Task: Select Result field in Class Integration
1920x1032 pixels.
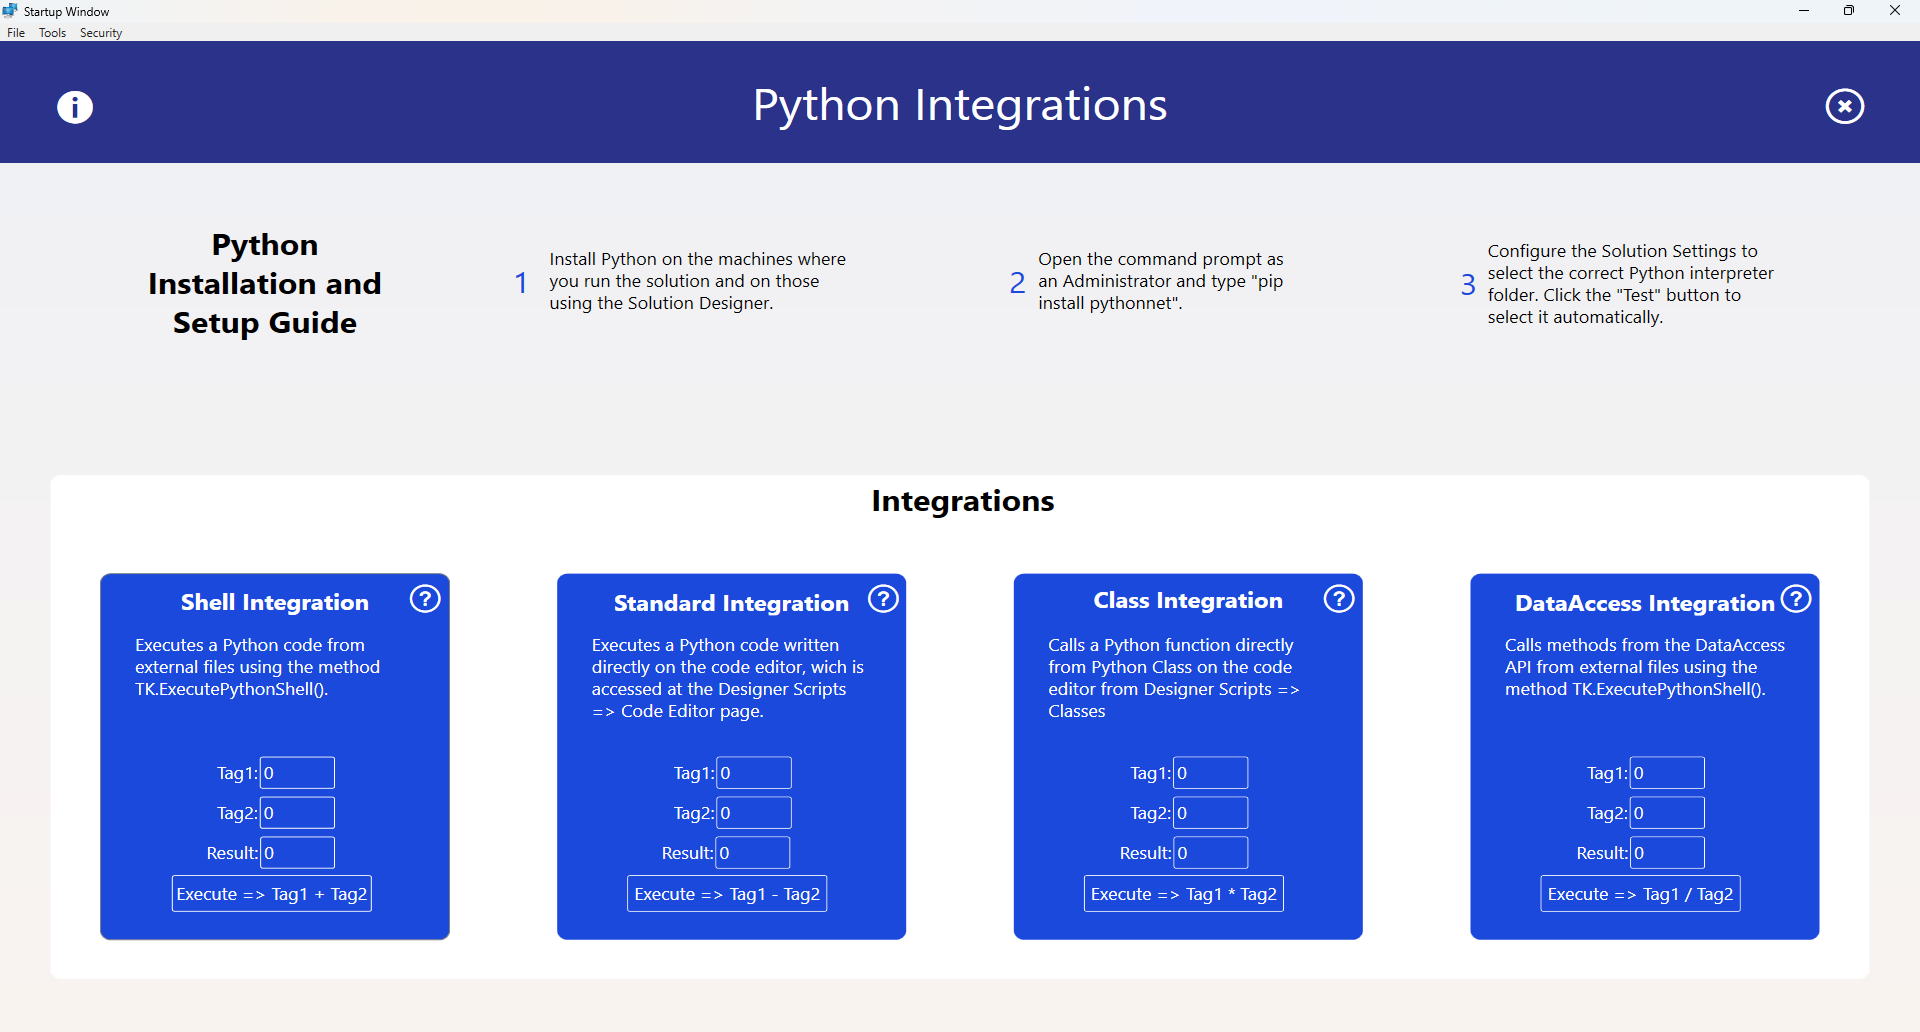Action: [x=1210, y=853]
